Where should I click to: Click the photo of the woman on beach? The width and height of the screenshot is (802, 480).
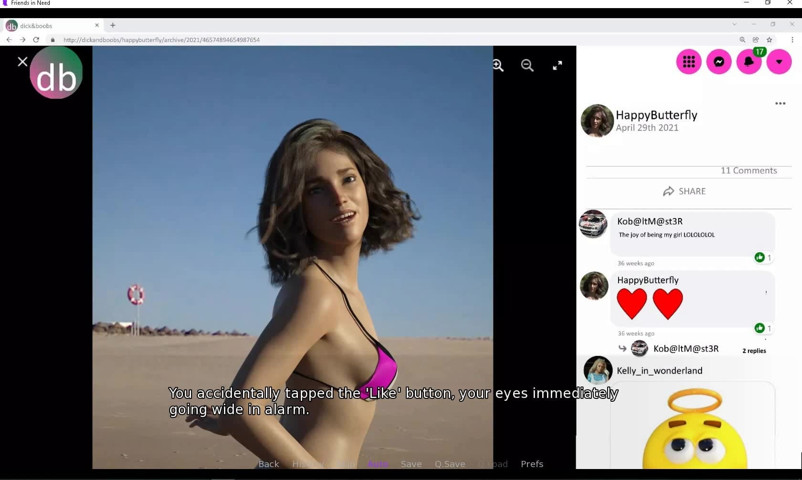[x=293, y=257]
